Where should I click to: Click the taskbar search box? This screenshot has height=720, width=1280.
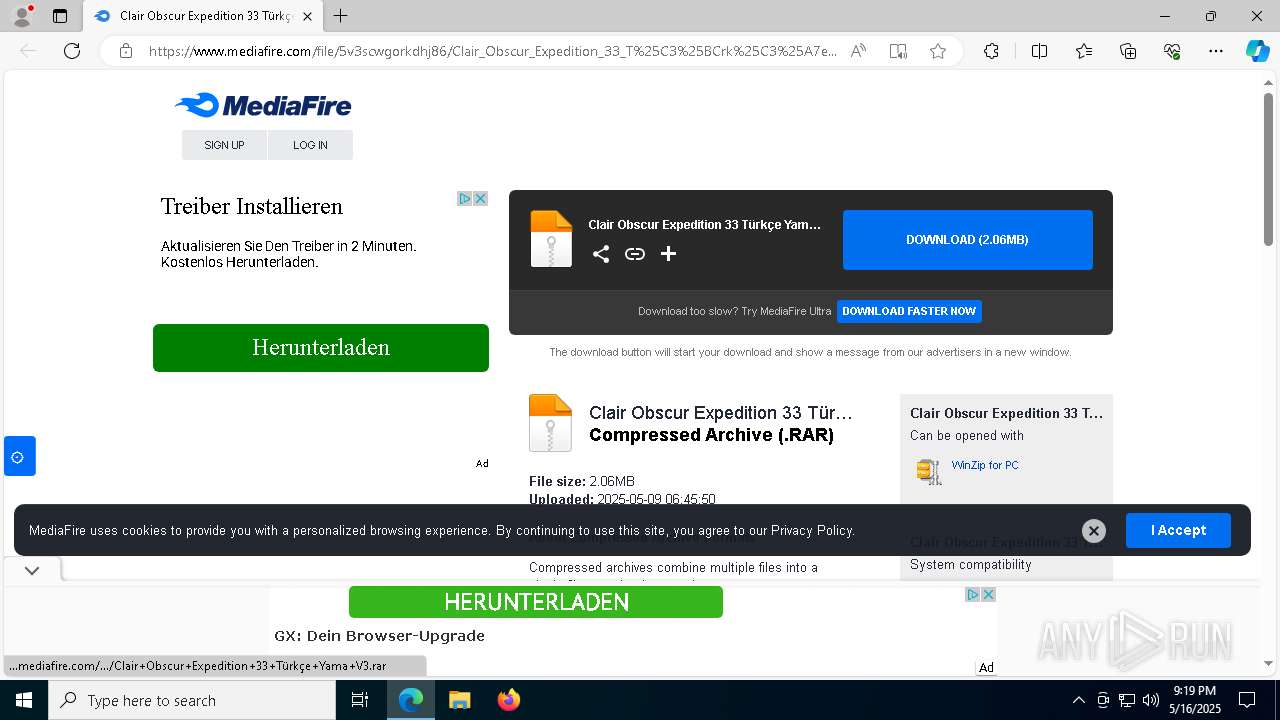(x=192, y=700)
